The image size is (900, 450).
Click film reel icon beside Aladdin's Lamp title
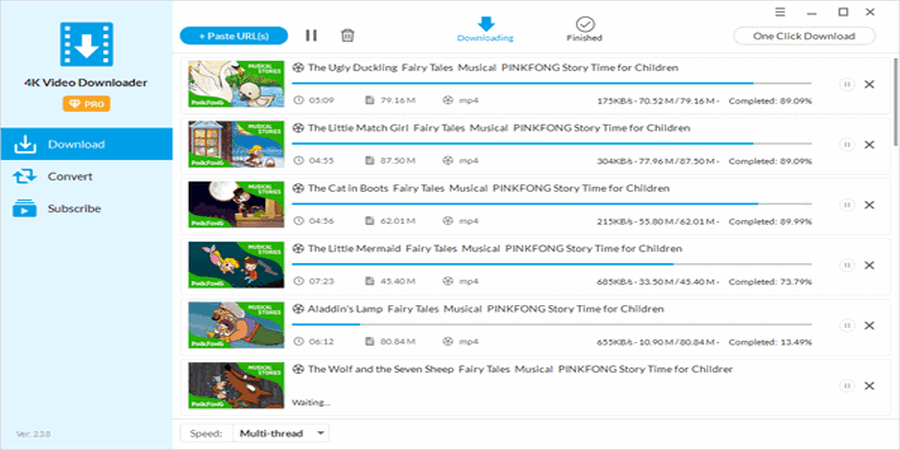(x=298, y=309)
